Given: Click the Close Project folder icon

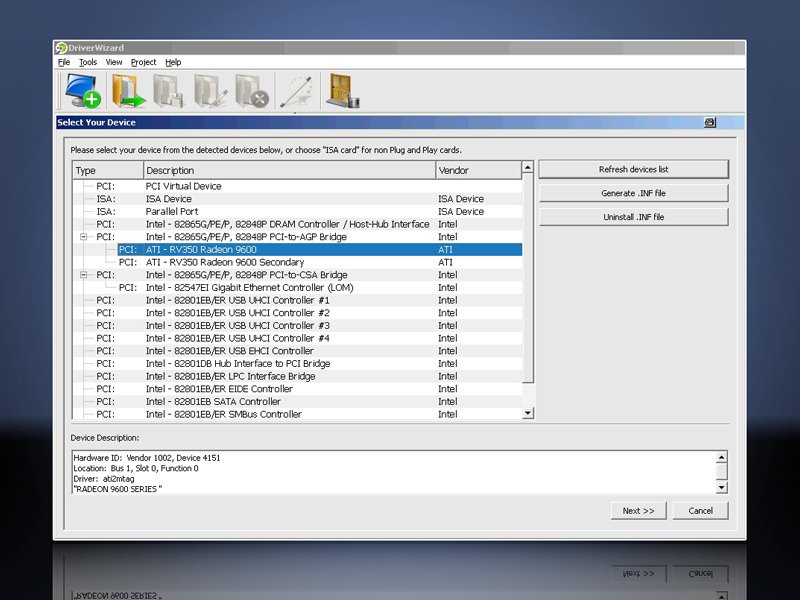Looking at the screenshot, I should [251, 90].
